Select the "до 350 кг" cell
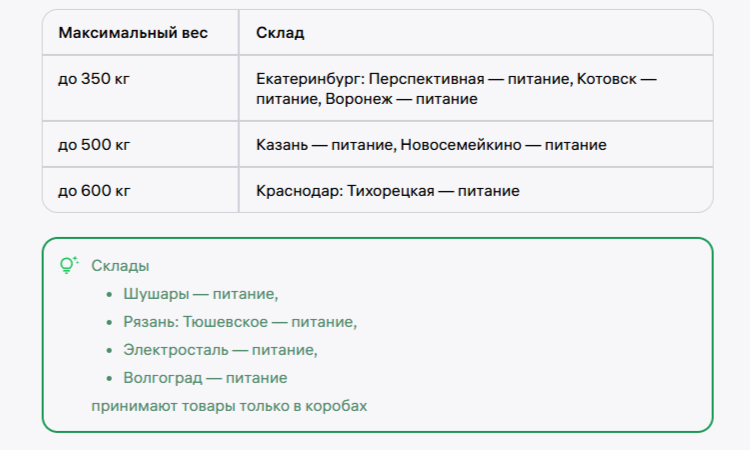The height and width of the screenshot is (450, 750). (94, 78)
